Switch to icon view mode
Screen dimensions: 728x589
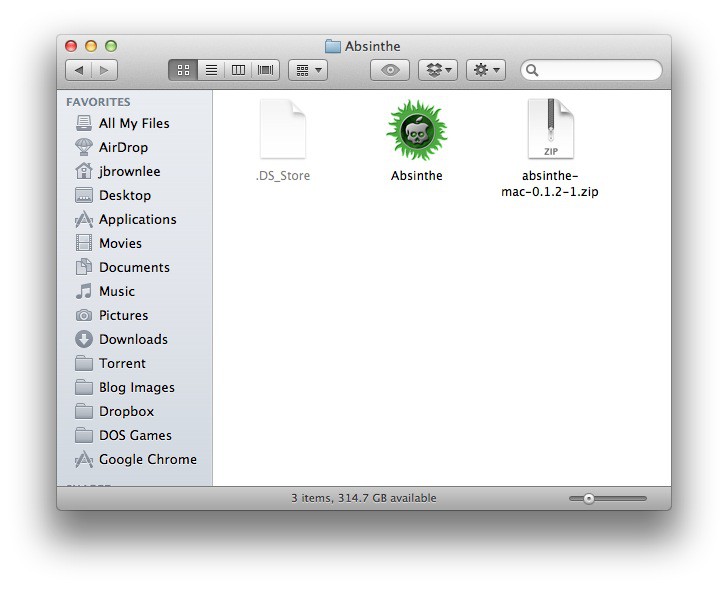183,70
